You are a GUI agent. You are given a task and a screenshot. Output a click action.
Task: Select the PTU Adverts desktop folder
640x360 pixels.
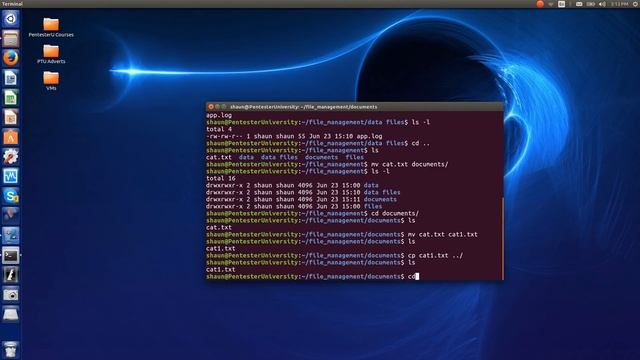pyautogui.click(x=51, y=54)
